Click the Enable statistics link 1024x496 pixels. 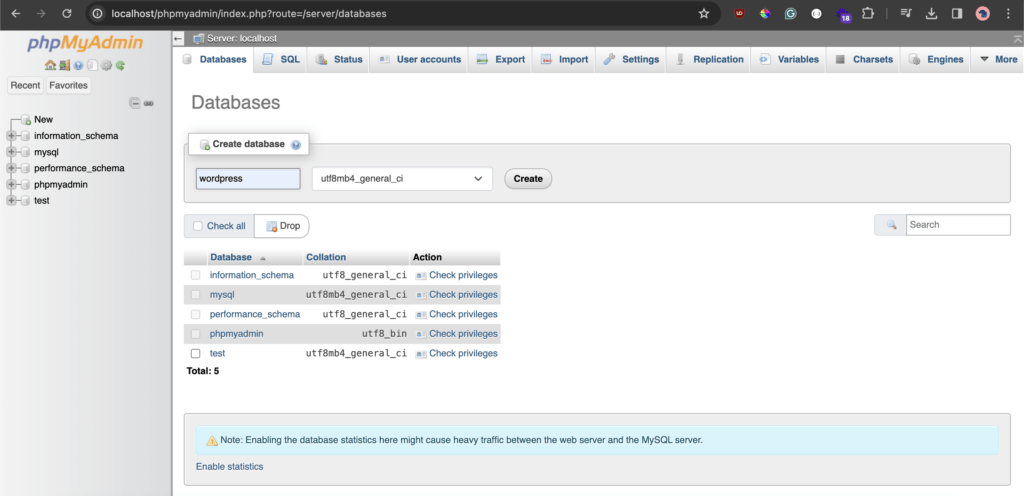[x=229, y=467]
